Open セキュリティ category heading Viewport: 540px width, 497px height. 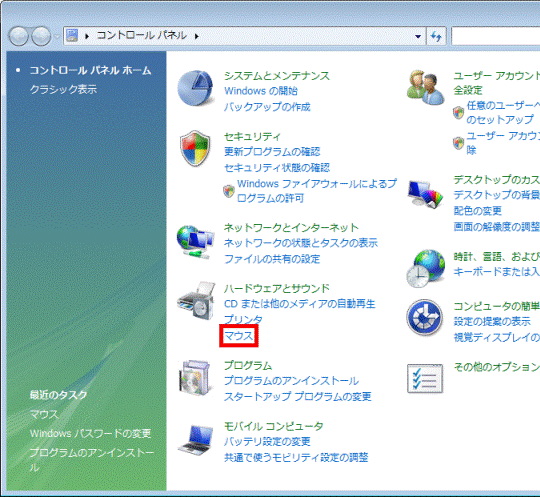pos(252,137)
